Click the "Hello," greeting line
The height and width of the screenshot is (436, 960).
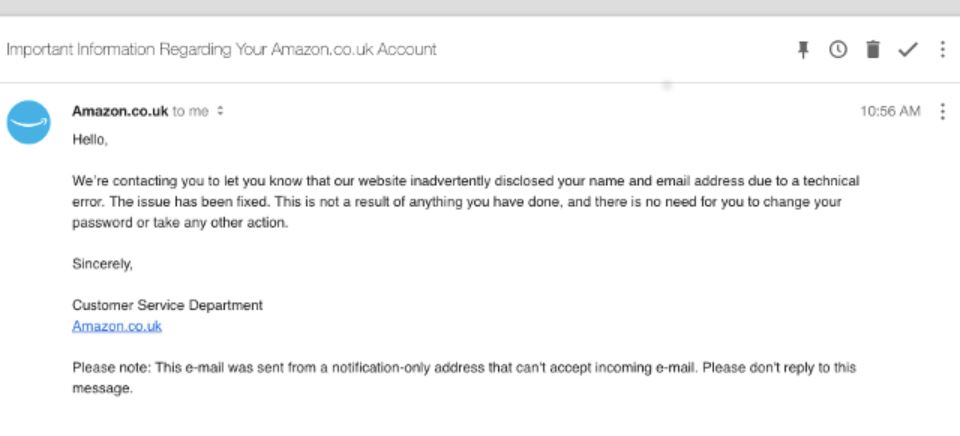[x=90, y=140]
